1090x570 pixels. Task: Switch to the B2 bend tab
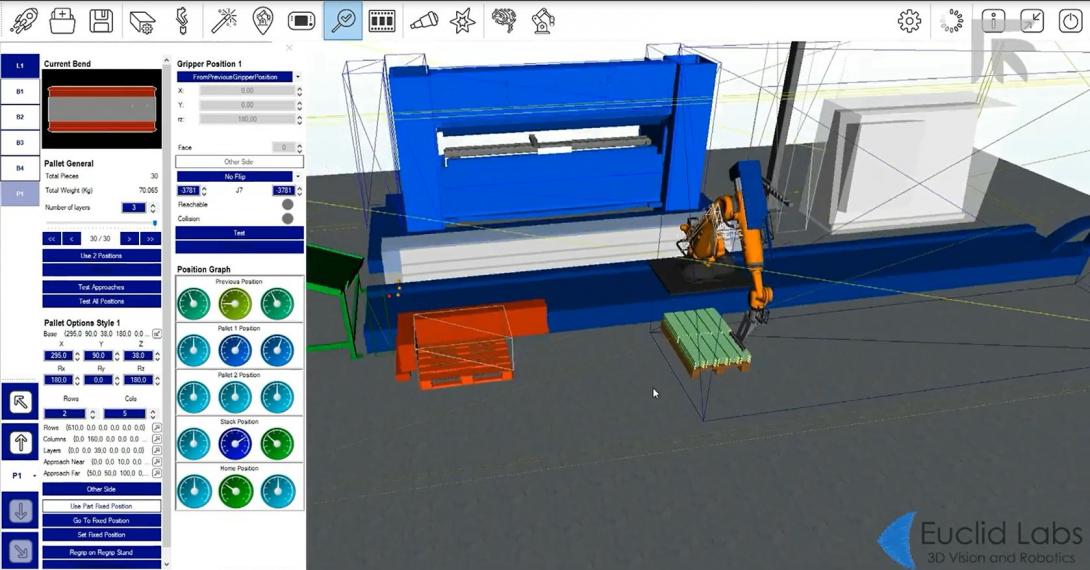pyautogui.click(x=20, y=117)
